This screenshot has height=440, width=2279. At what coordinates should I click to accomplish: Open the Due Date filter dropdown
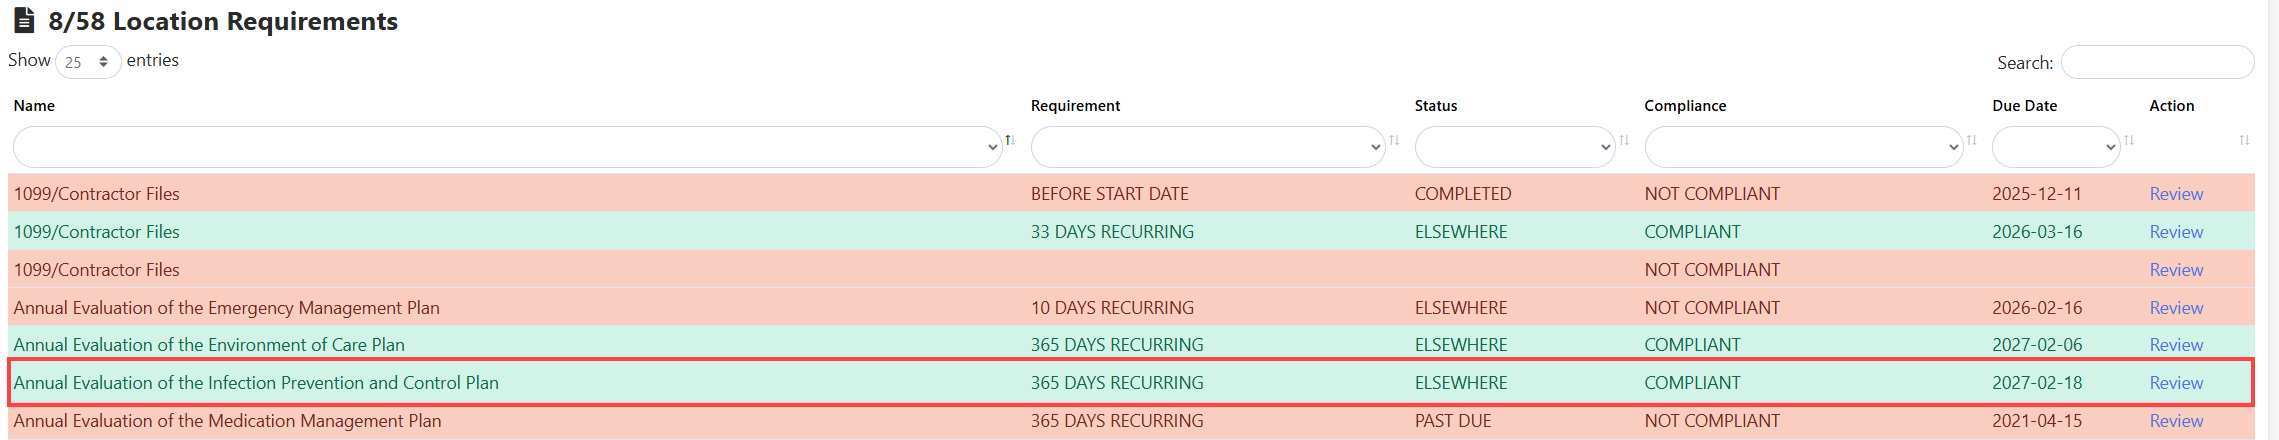point(2055,147)
